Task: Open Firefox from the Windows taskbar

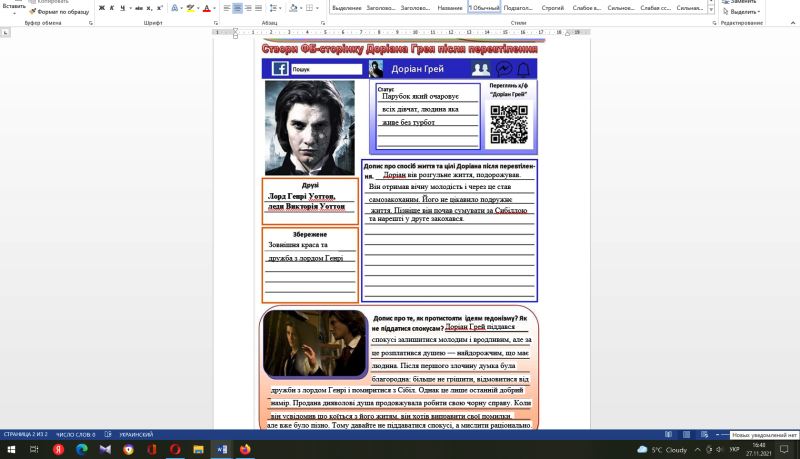Action: click(244, 450)
